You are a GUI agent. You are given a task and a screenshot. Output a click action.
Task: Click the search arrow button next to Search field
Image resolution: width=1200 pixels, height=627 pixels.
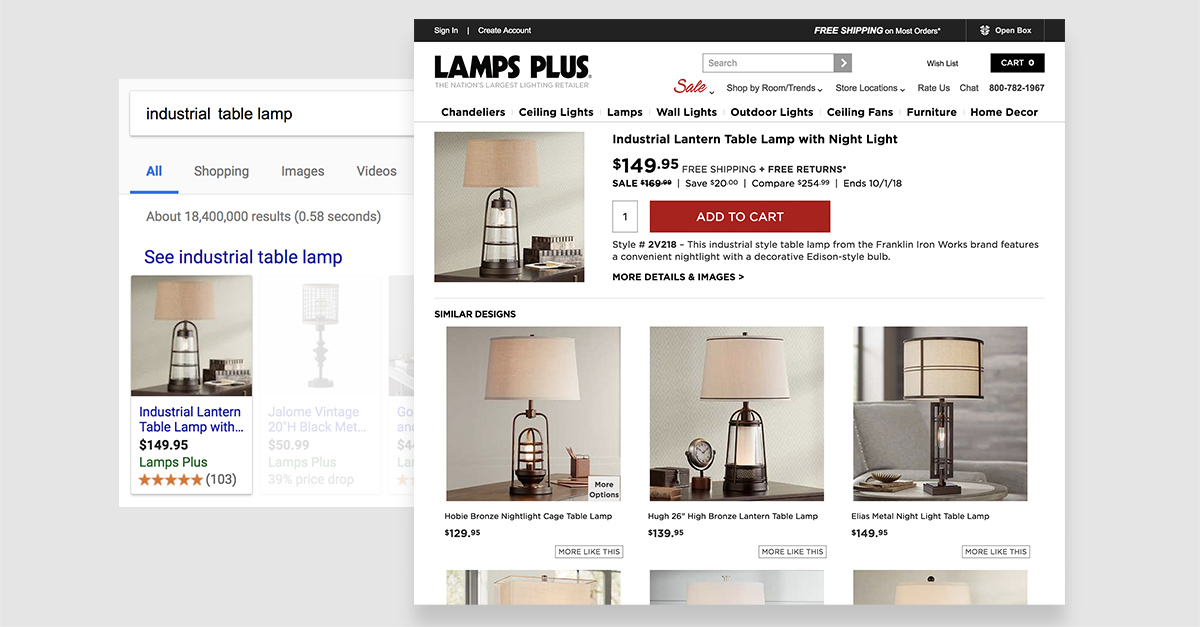tap(844, 63)
